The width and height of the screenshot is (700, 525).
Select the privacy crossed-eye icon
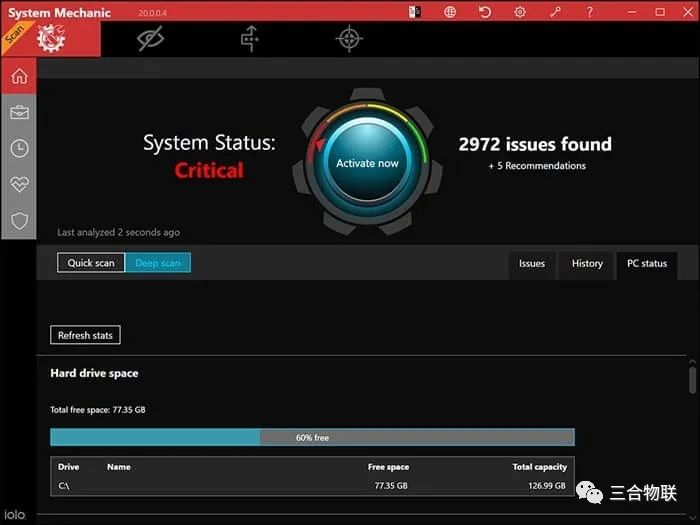(151, 39)
